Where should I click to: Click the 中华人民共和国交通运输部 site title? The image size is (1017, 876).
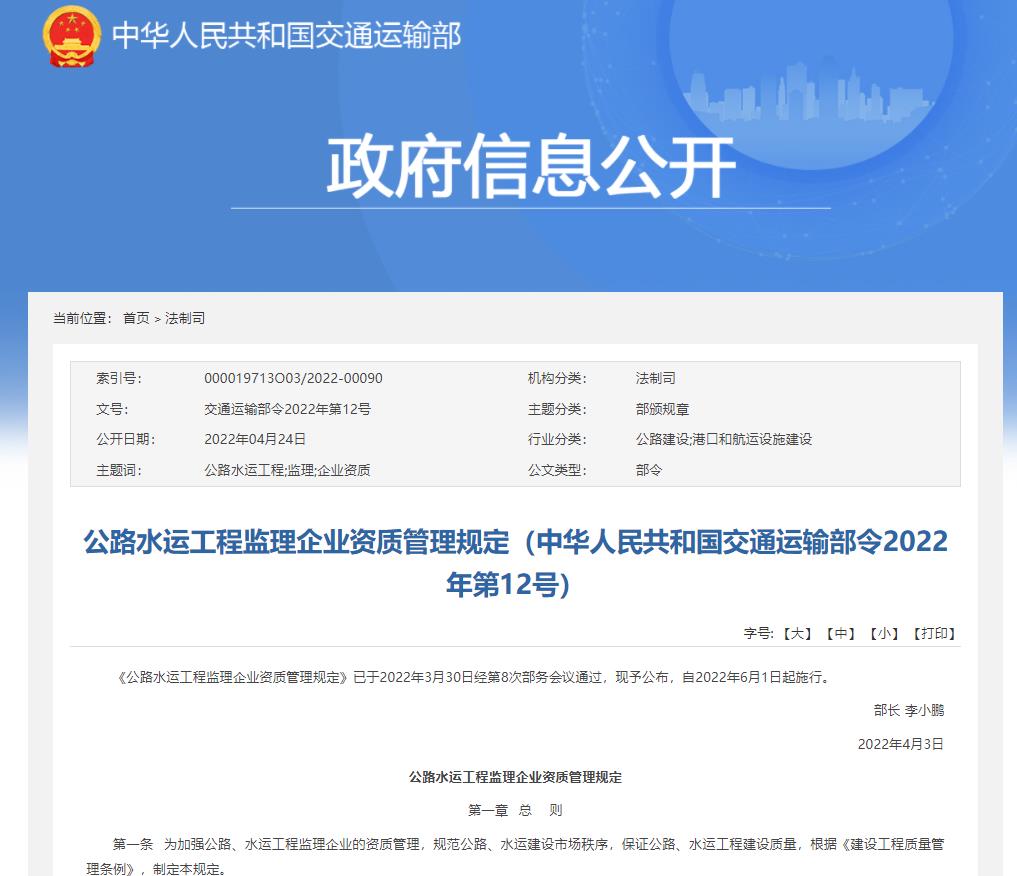point(286,36)
